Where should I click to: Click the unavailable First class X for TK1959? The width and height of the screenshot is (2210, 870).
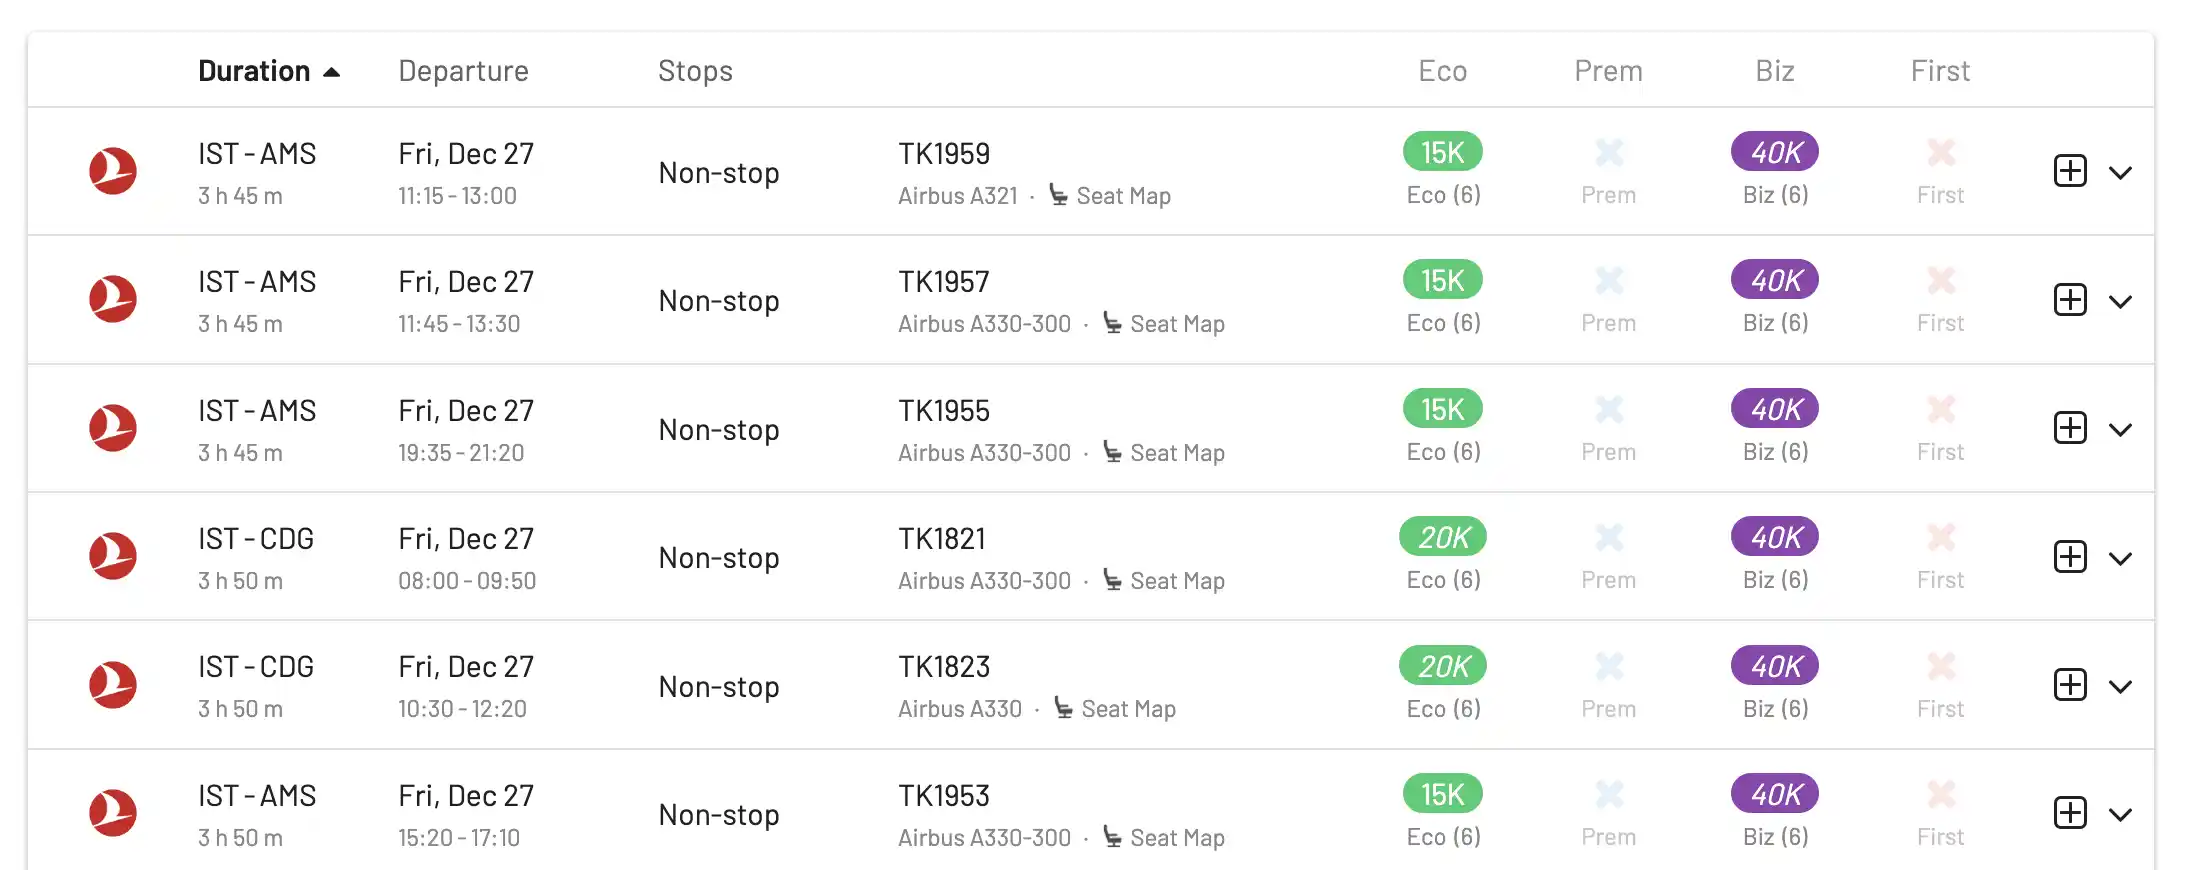[x=1941, y=153]
